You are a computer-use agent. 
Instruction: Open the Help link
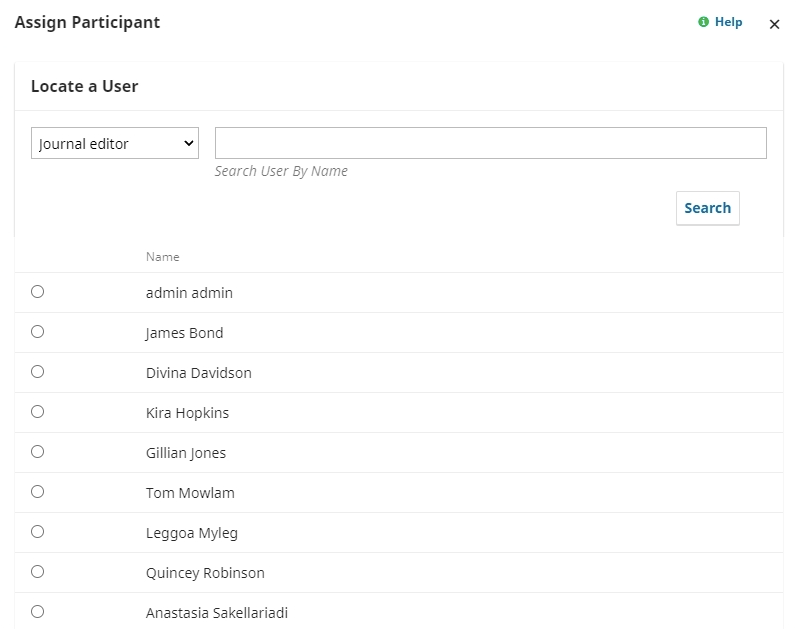728,22
